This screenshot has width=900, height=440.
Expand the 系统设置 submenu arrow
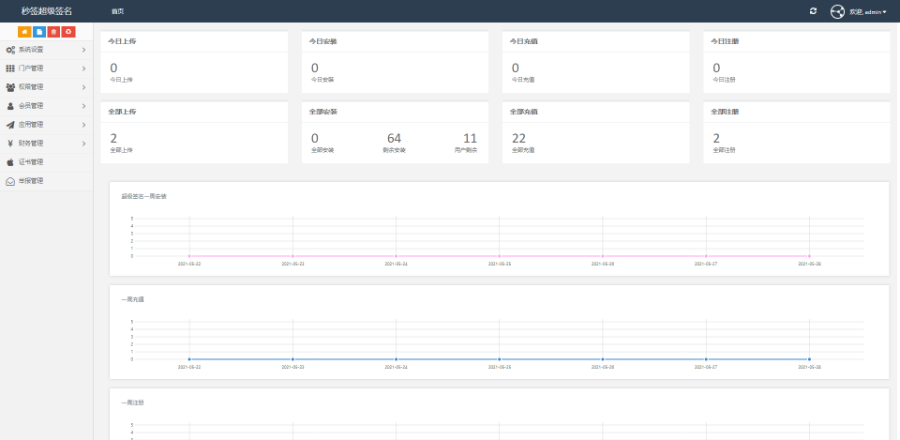(x=84, y=49)
